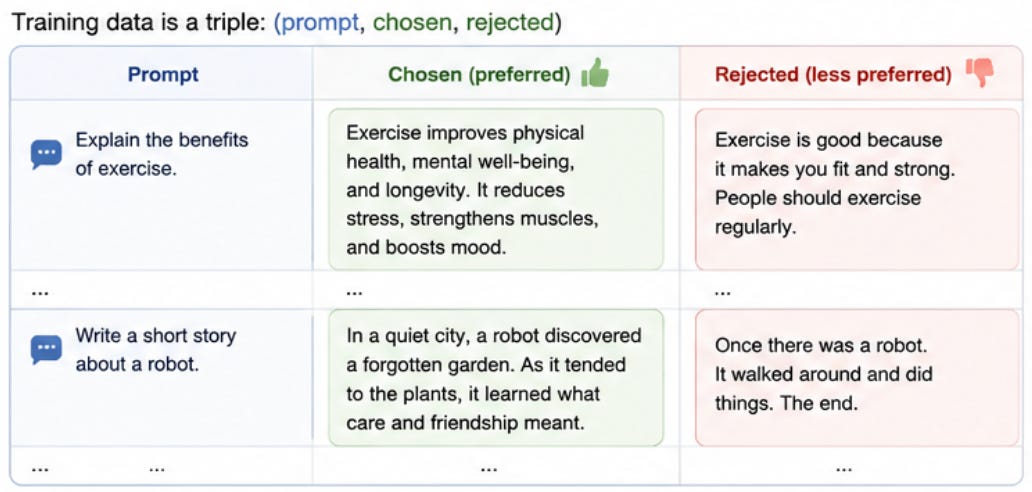Click the red robot rejected response box
1032x492 pixels.
click(857, 378)
